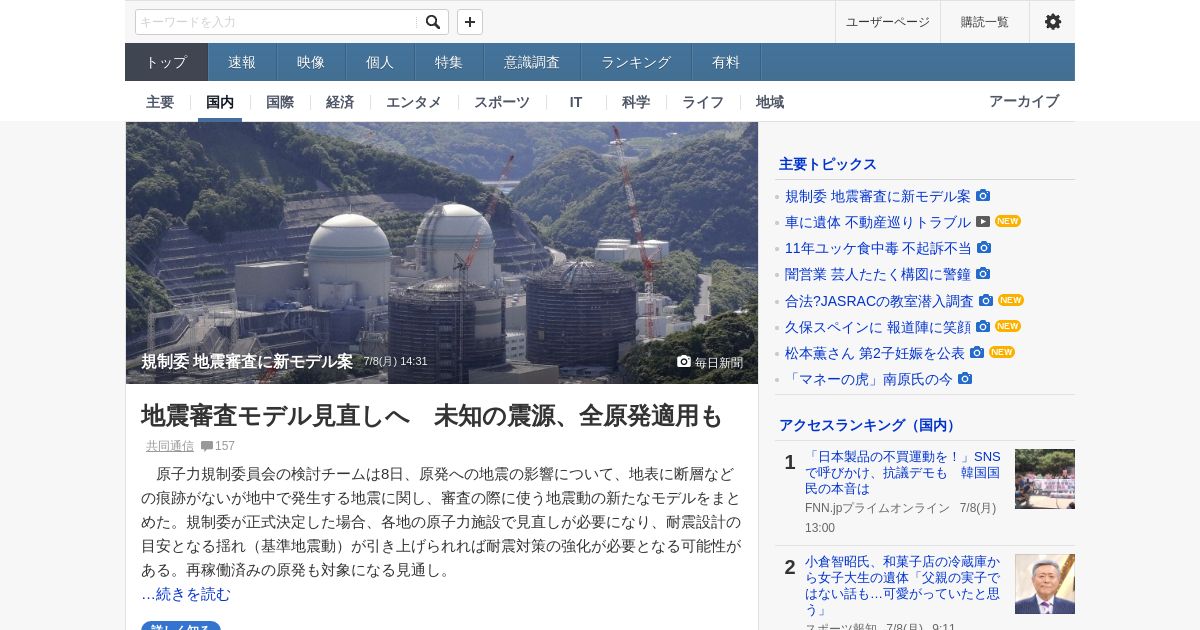Click video icon next to 車に遺体 topic
The image size is (1200, 630).
983,221
